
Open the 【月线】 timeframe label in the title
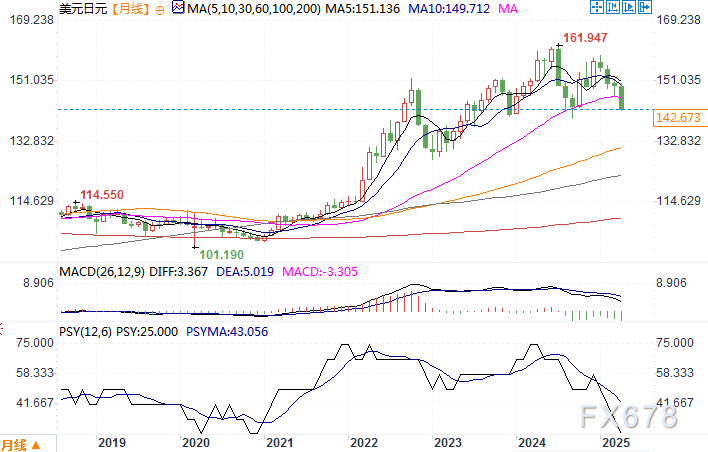point(129,10)
